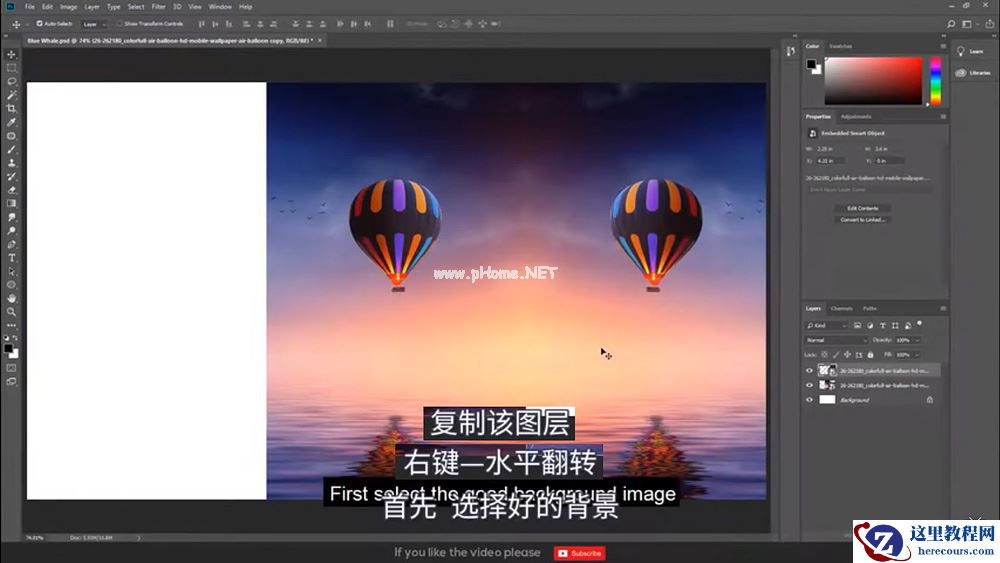Select the History Brush tool

click(11, 177)
